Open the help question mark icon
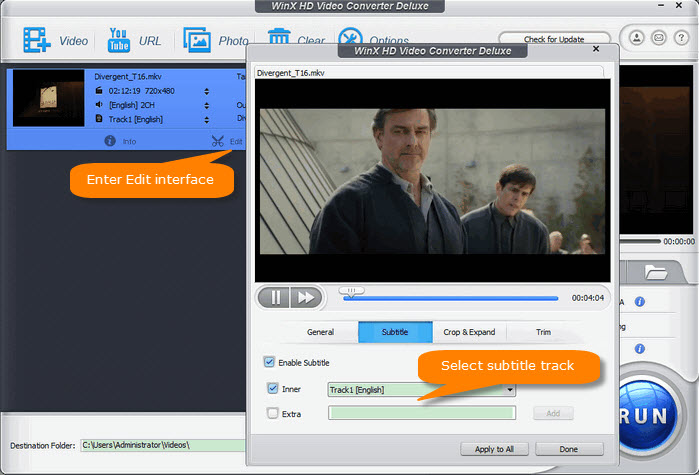This screenshot has height=475, width=699. click(x=681, y=38)
